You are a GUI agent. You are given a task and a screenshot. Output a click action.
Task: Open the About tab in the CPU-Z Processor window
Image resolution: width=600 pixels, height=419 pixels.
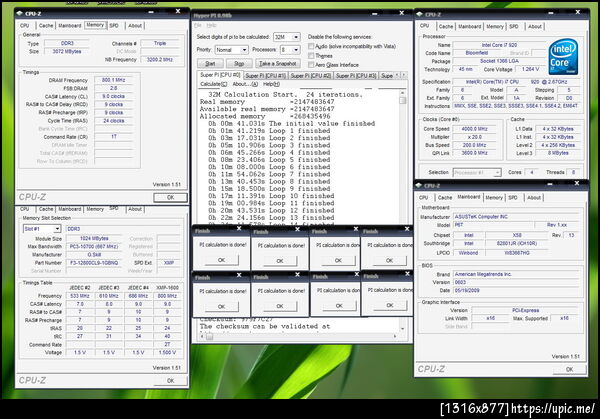point(535,27)
